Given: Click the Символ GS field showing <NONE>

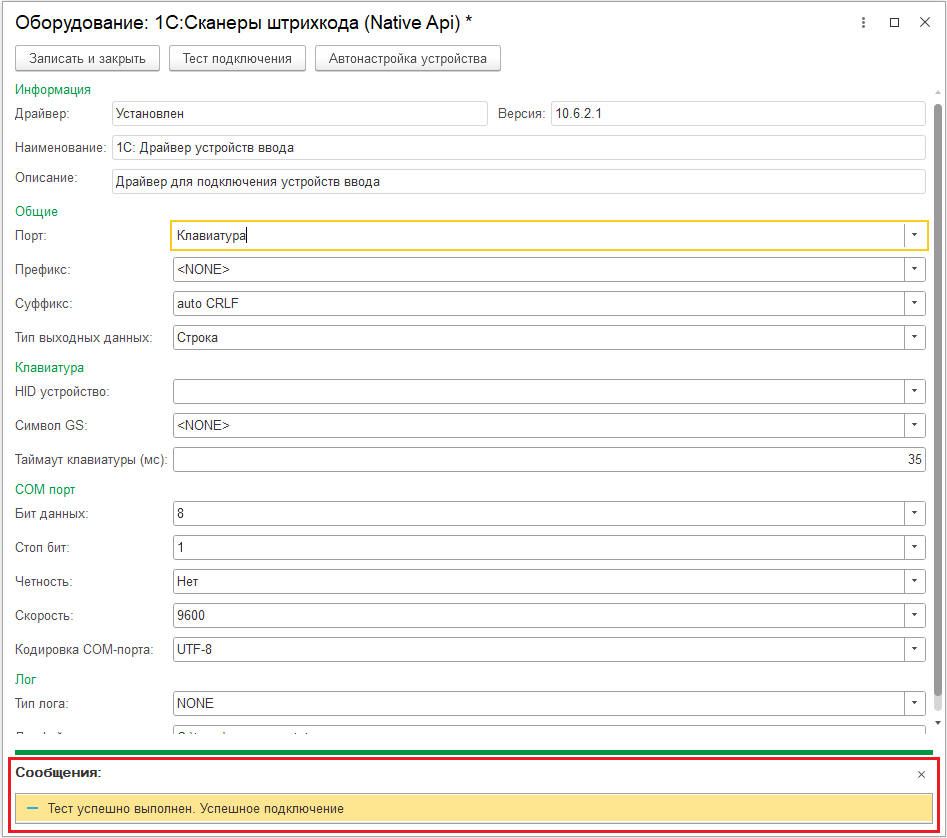Looking at the screenshot, I should [x=539, y=425].
